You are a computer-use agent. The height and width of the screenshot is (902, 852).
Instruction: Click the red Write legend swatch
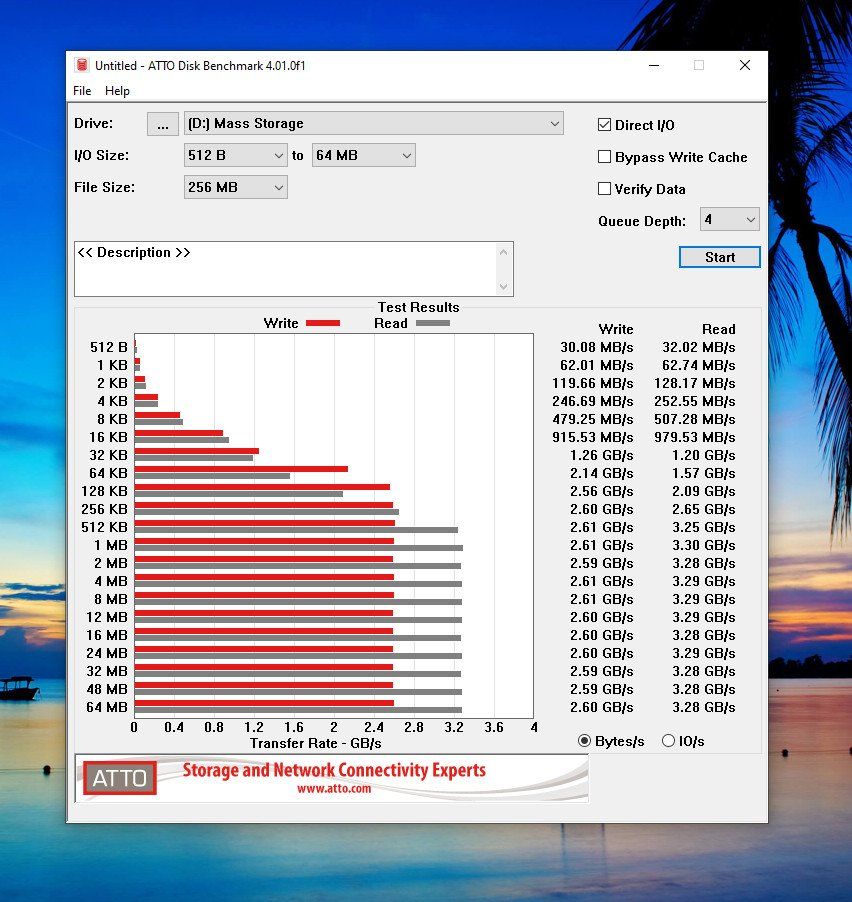[x=323, y=323]
